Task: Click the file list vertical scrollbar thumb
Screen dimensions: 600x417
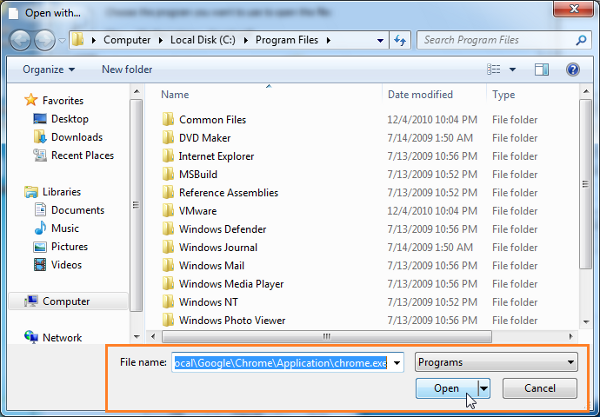Action: [585, 184]
